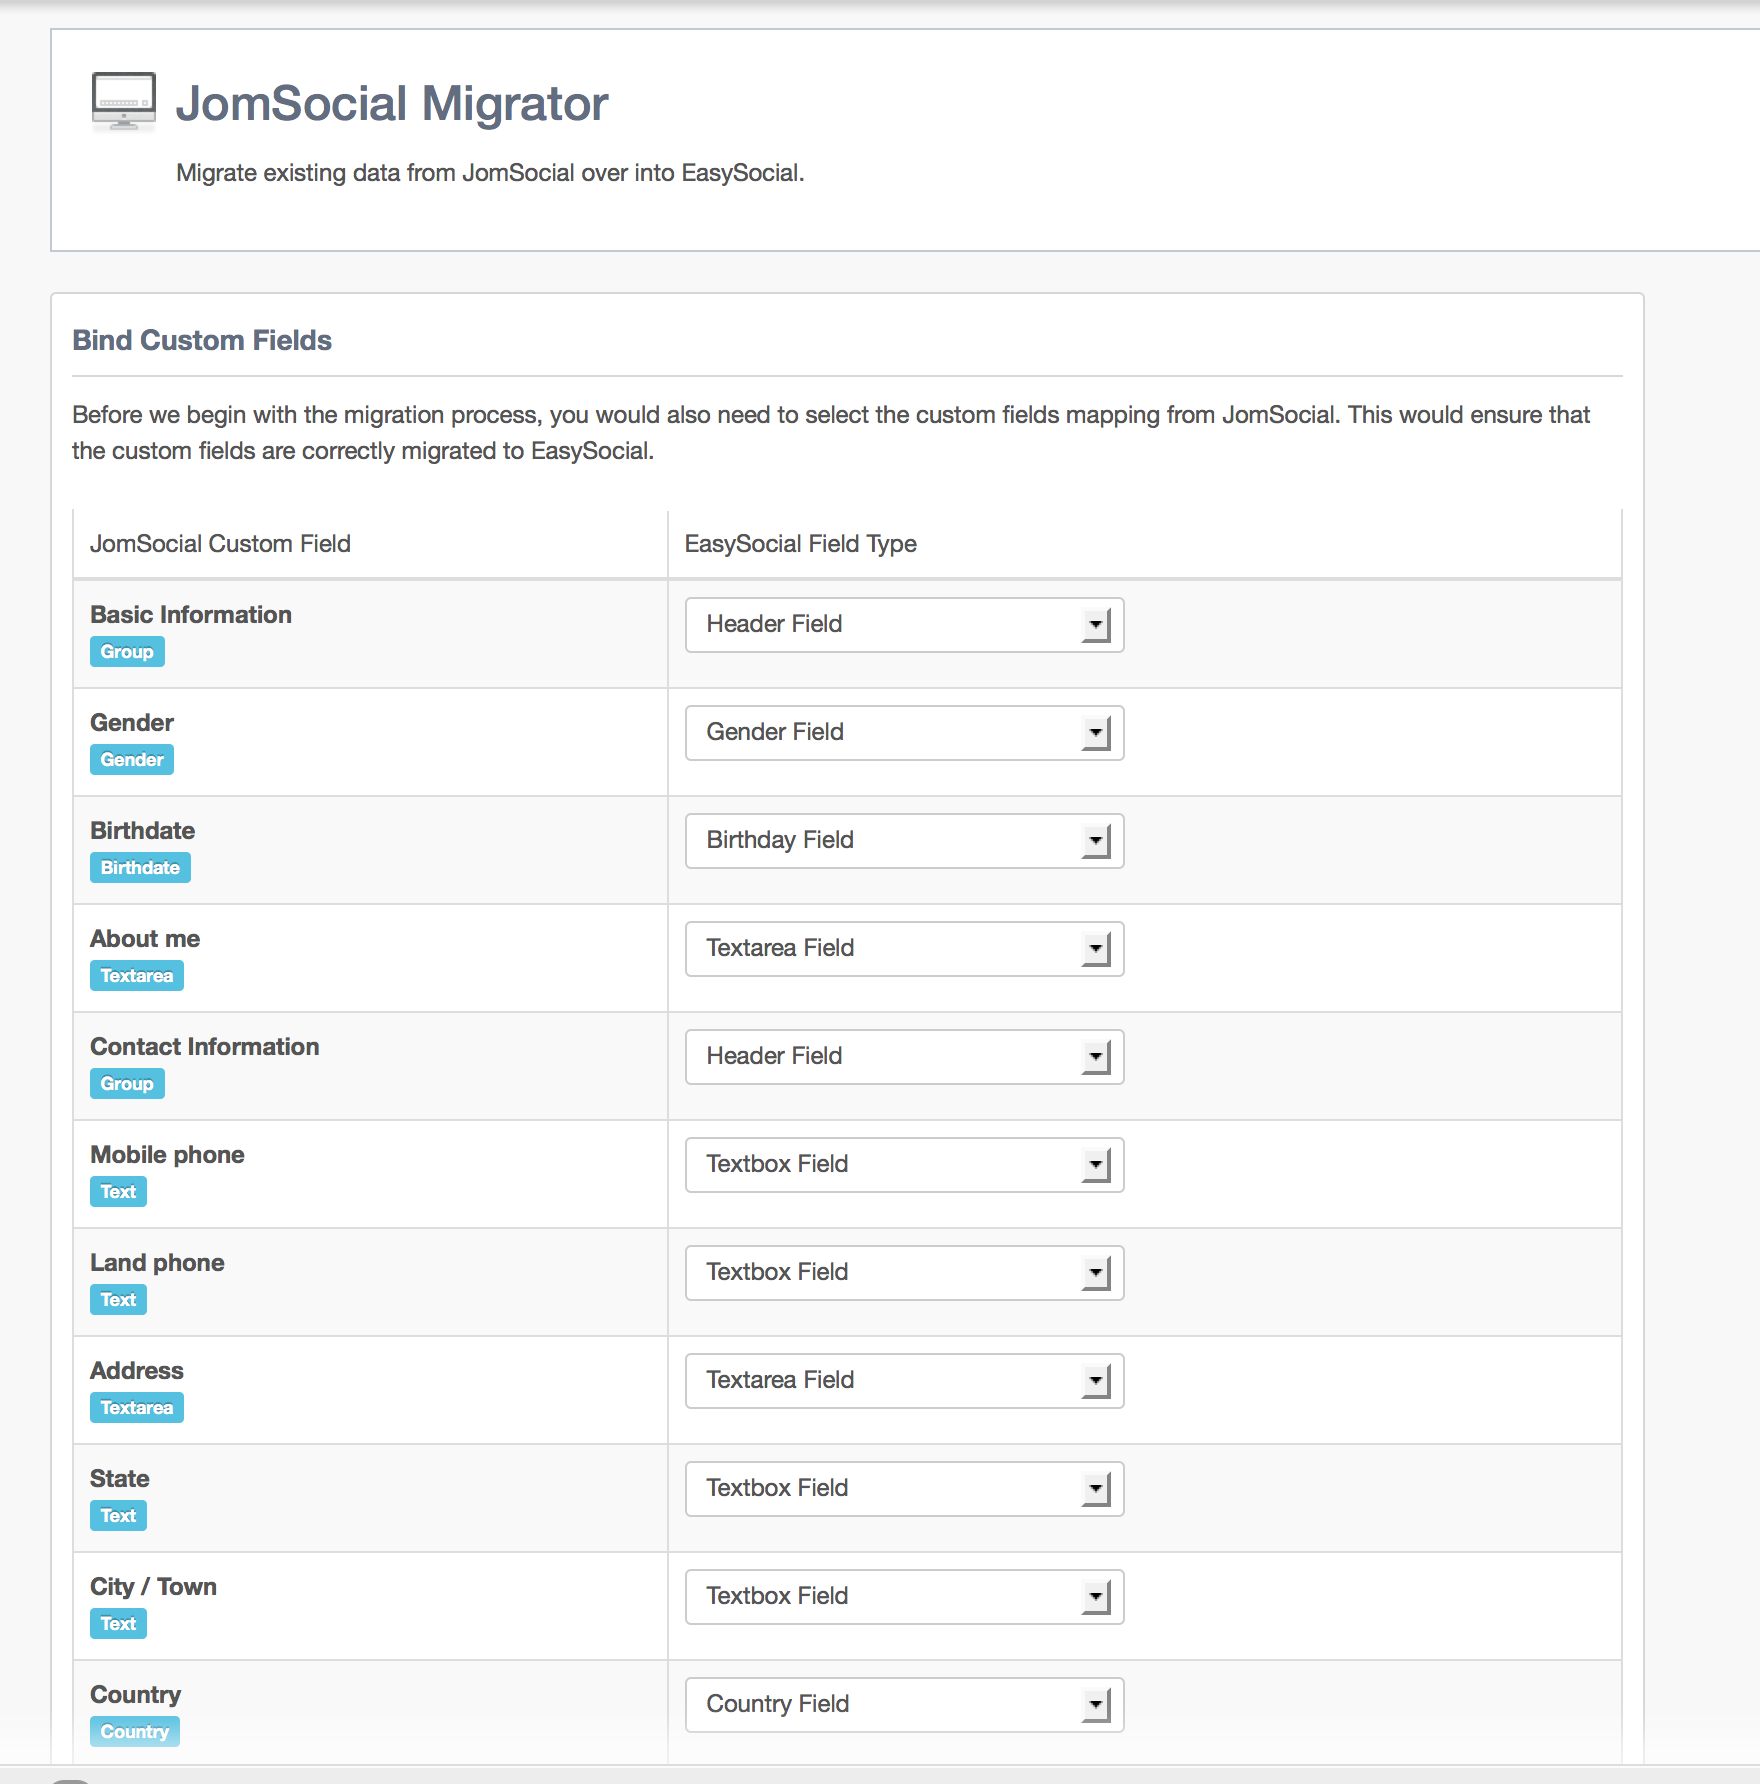Open the Birthdate field type dropdown

point(904,841)
